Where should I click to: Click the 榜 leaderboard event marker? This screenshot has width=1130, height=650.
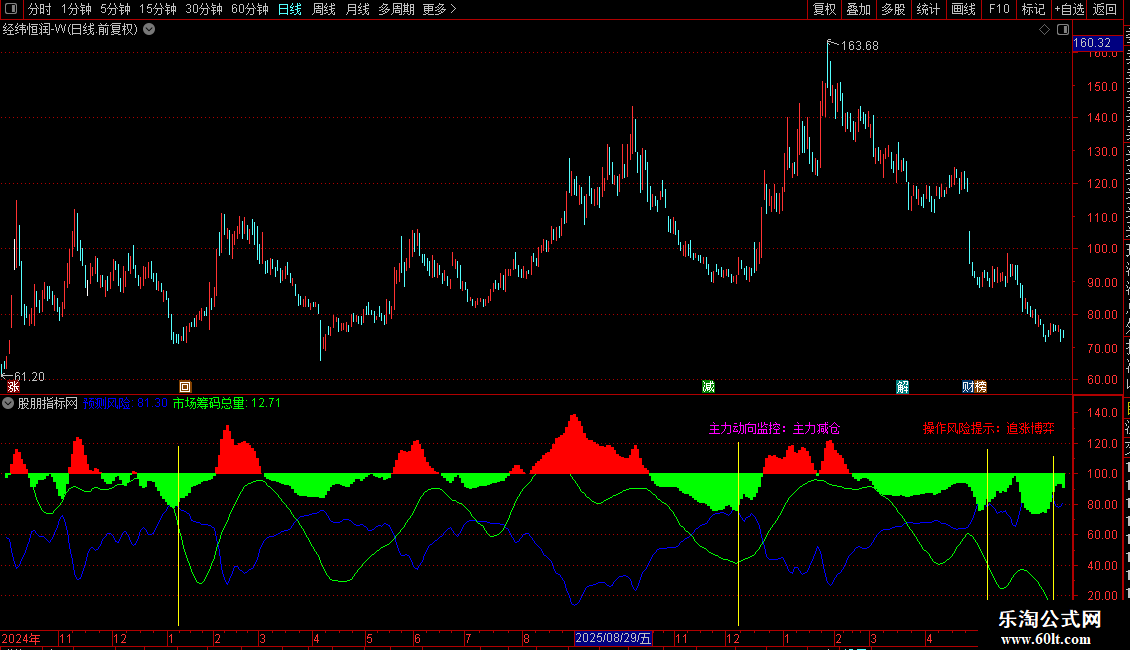(981, 387)
